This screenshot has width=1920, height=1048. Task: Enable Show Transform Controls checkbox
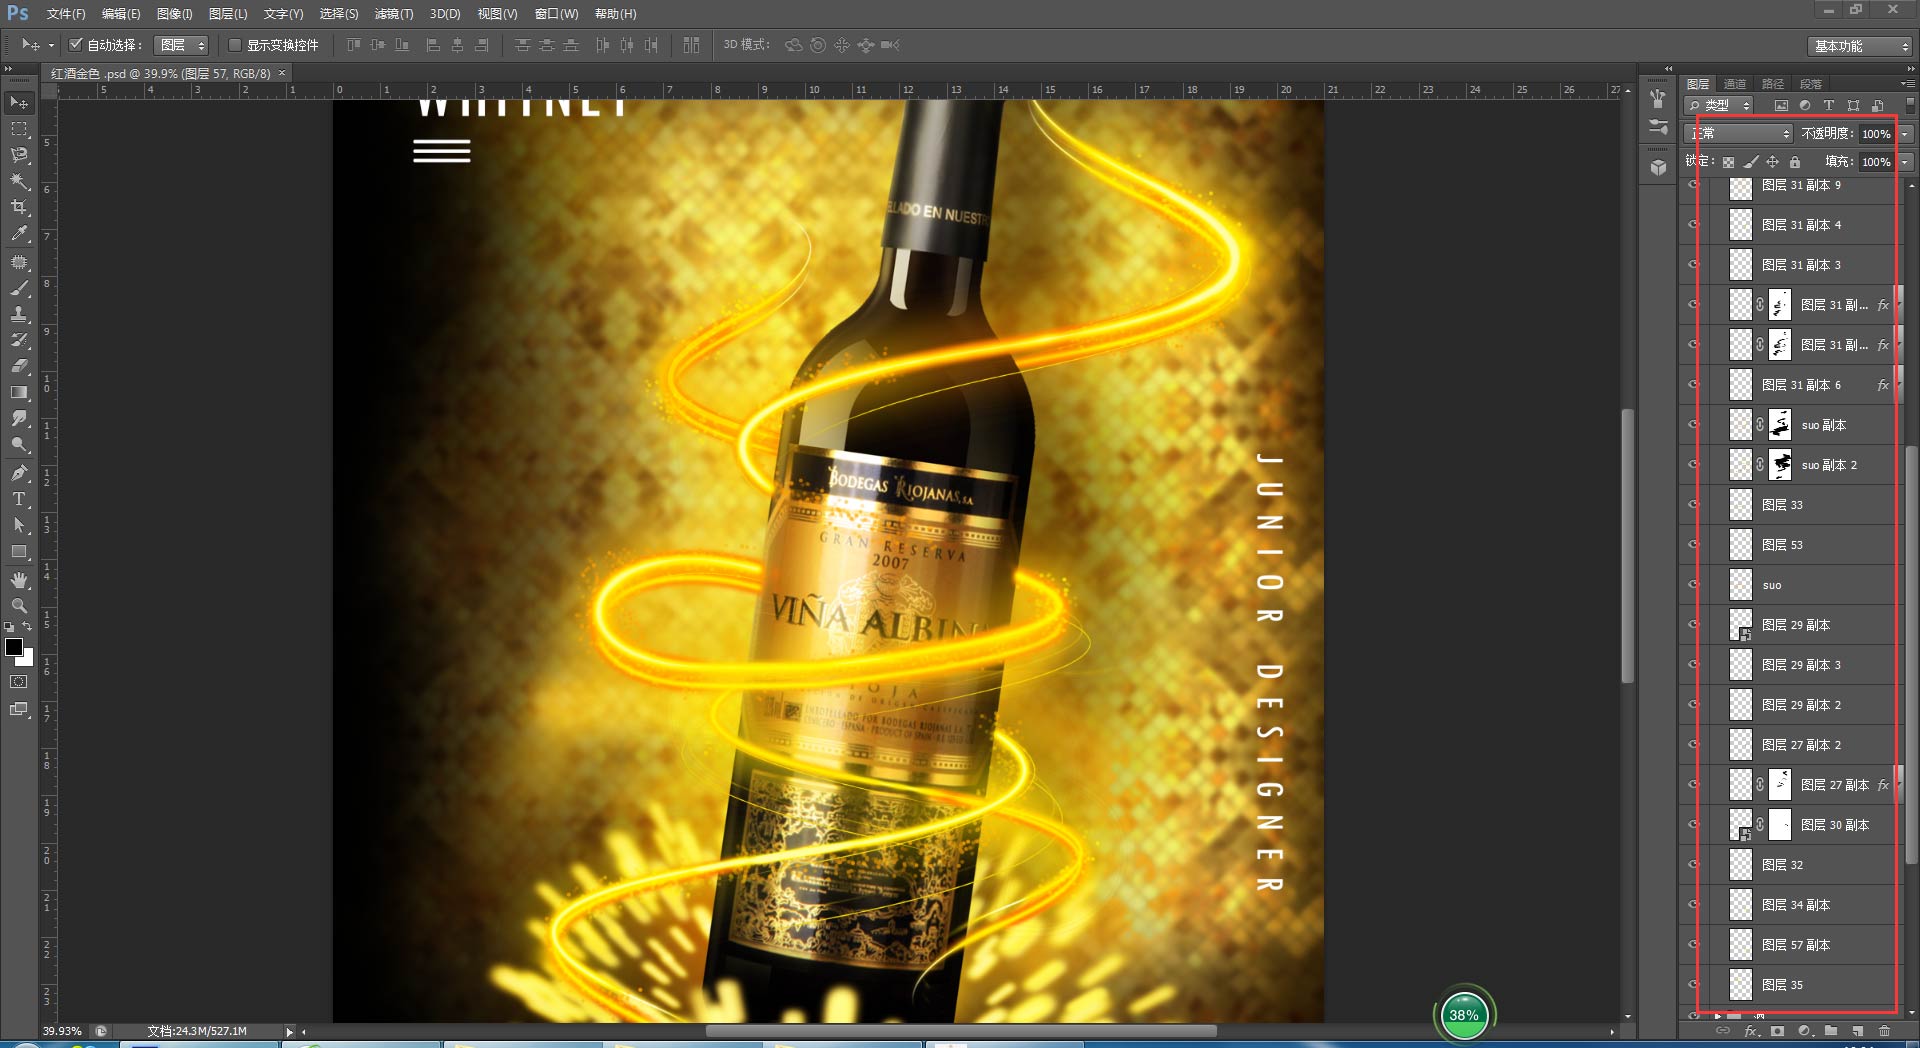click(235, 45)
